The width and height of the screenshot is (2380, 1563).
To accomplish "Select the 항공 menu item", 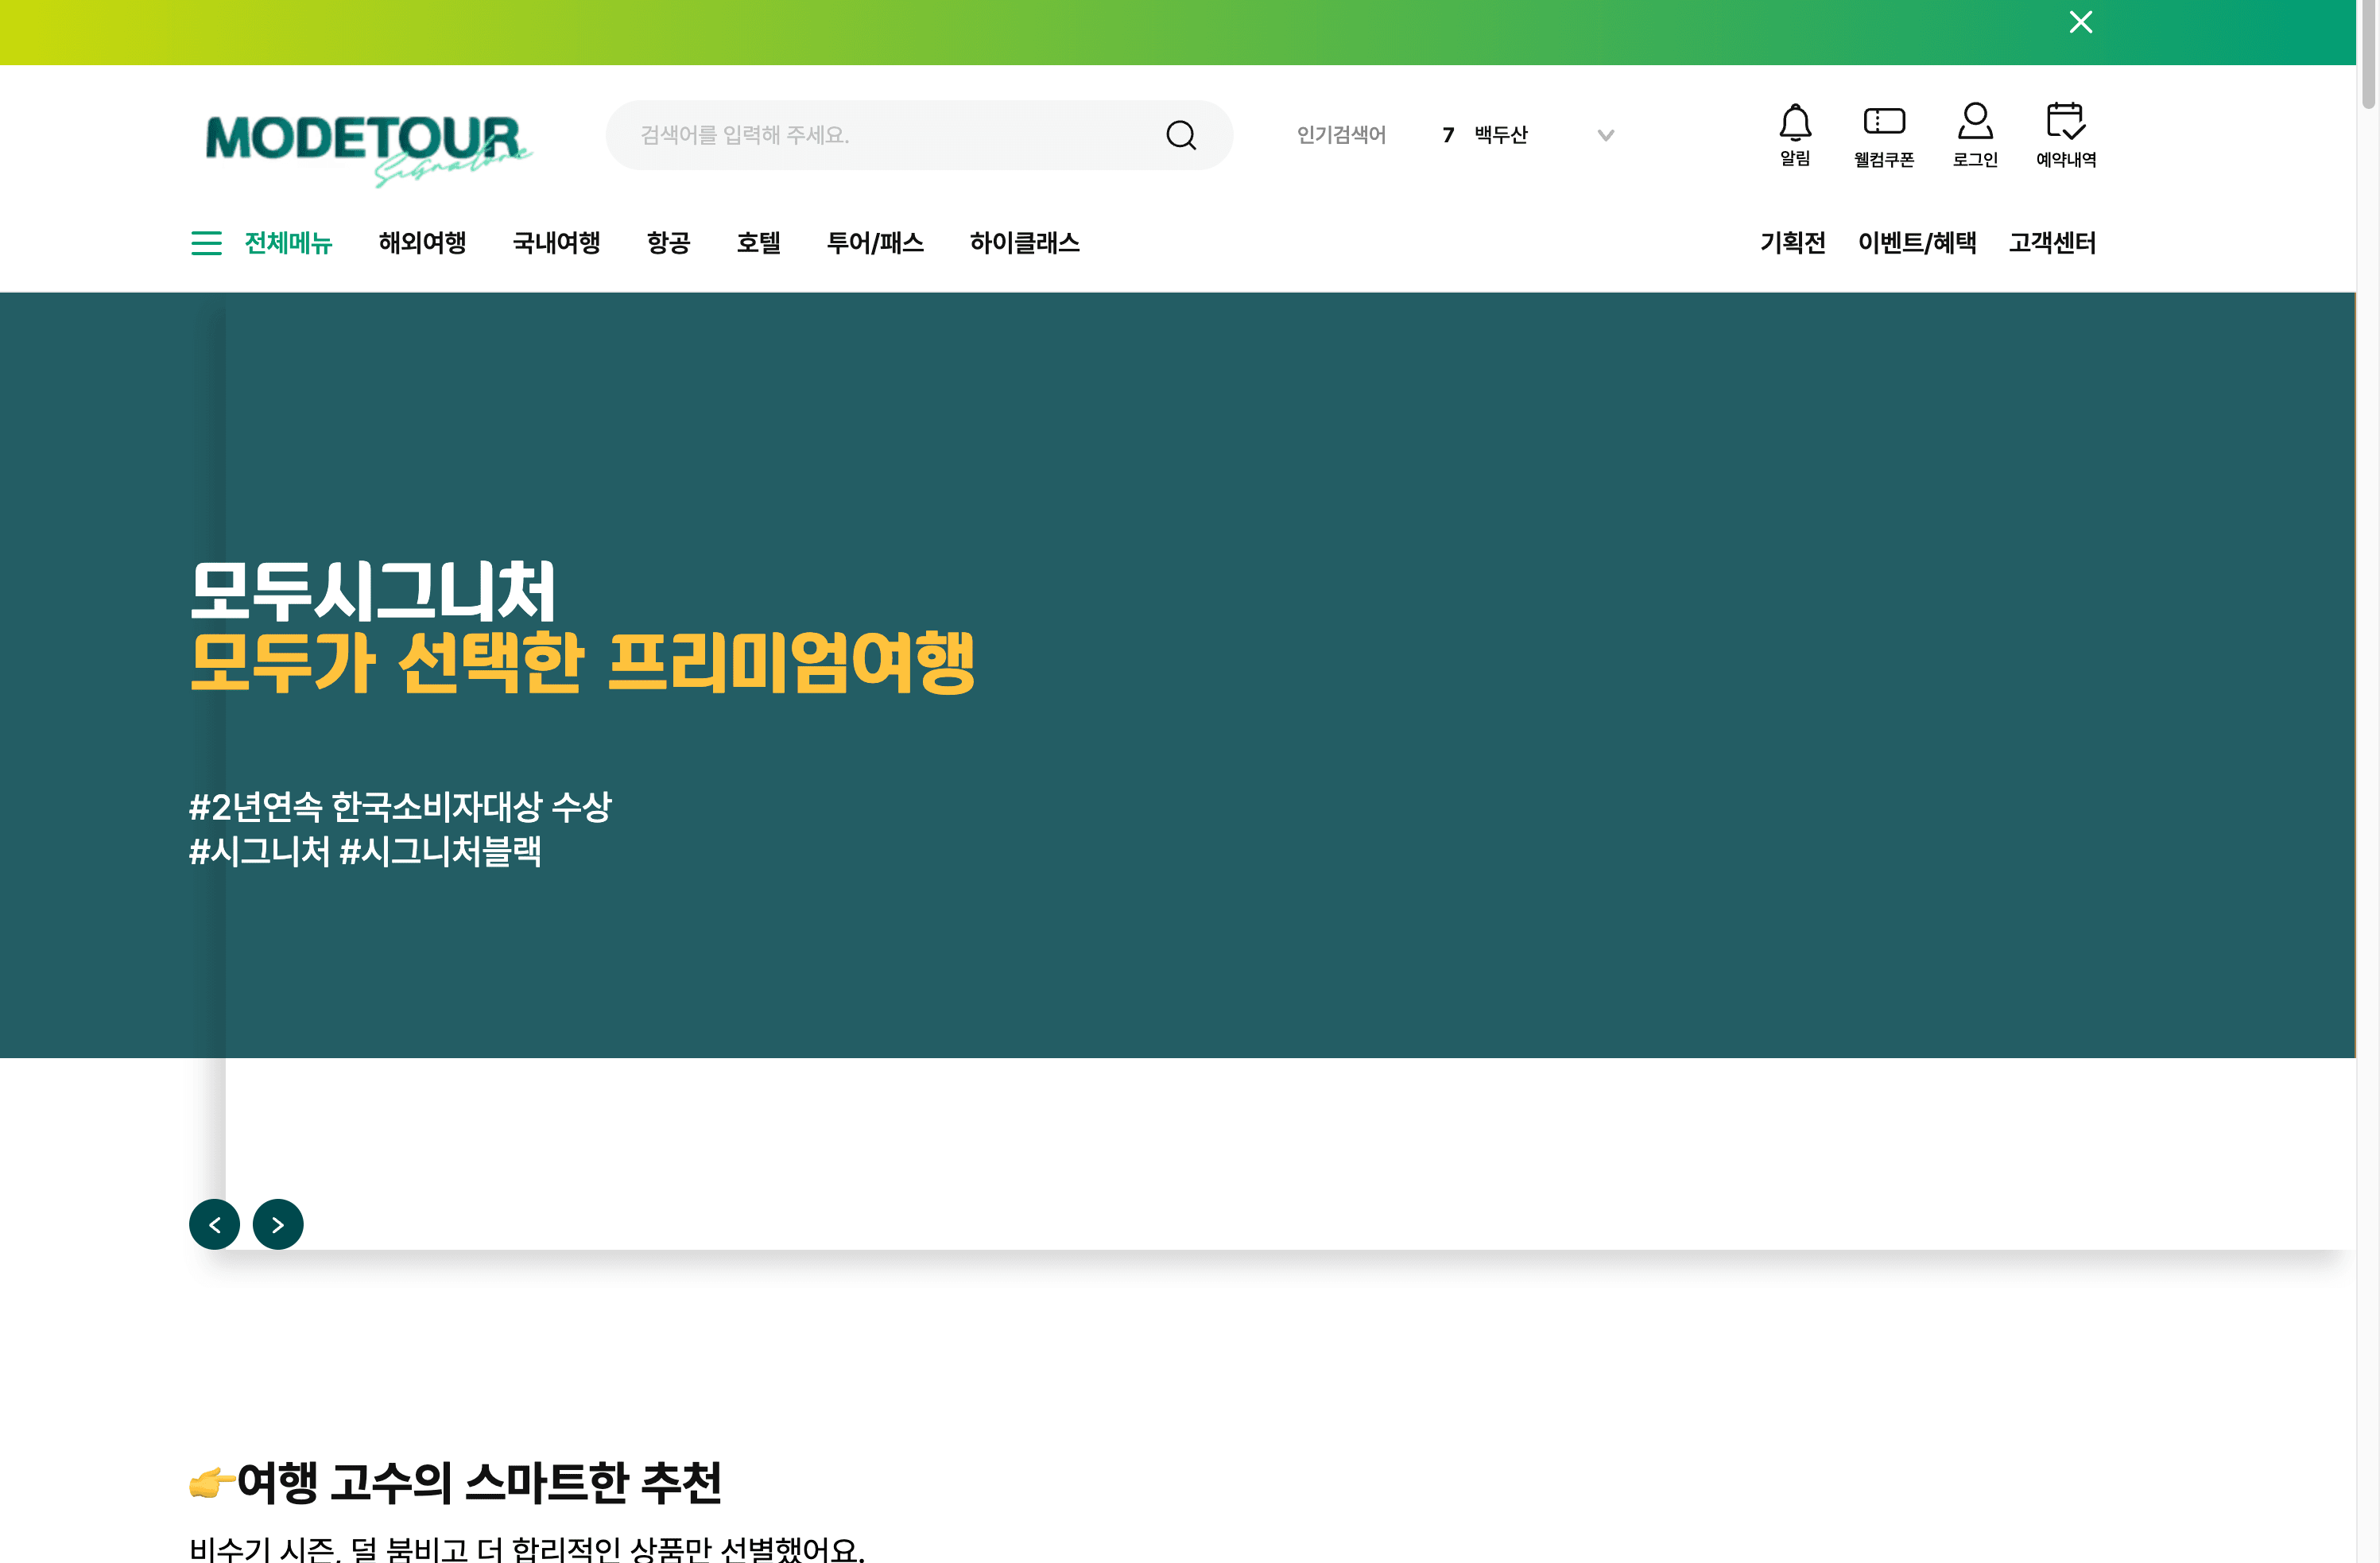I will (668, 243).
